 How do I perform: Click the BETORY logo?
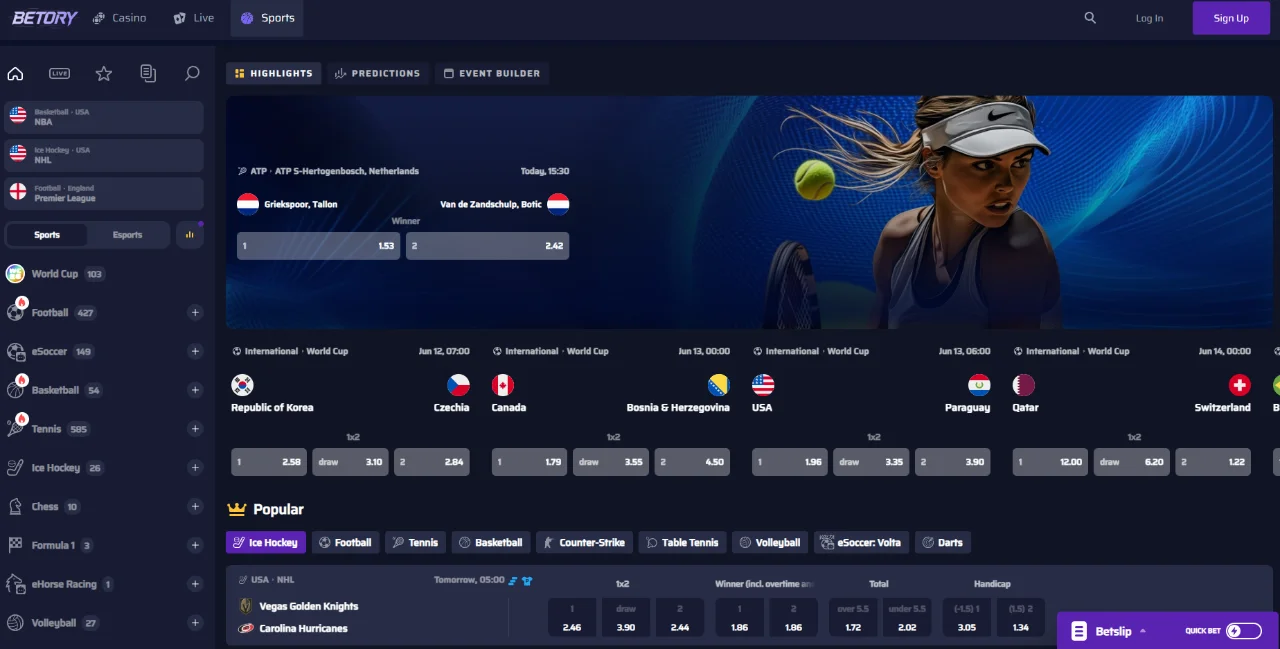(x=45, y=18)
